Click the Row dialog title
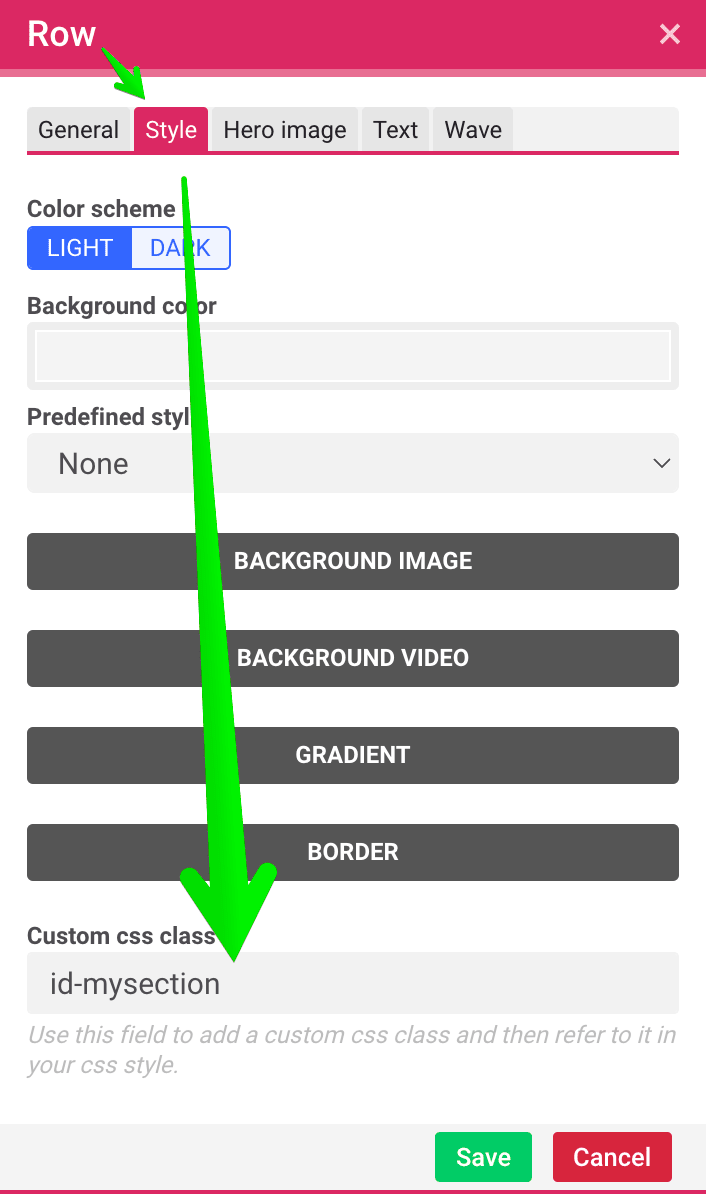The width and height of the screenshot is (706, 1194). click(x=62, y=34)
